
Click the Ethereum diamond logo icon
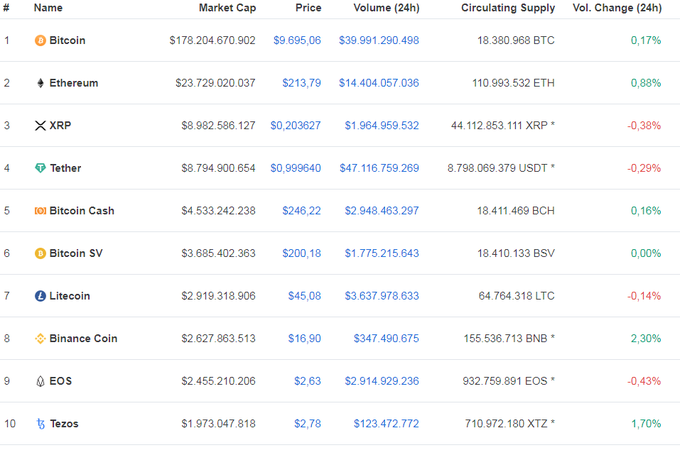[x=40, y=83]
